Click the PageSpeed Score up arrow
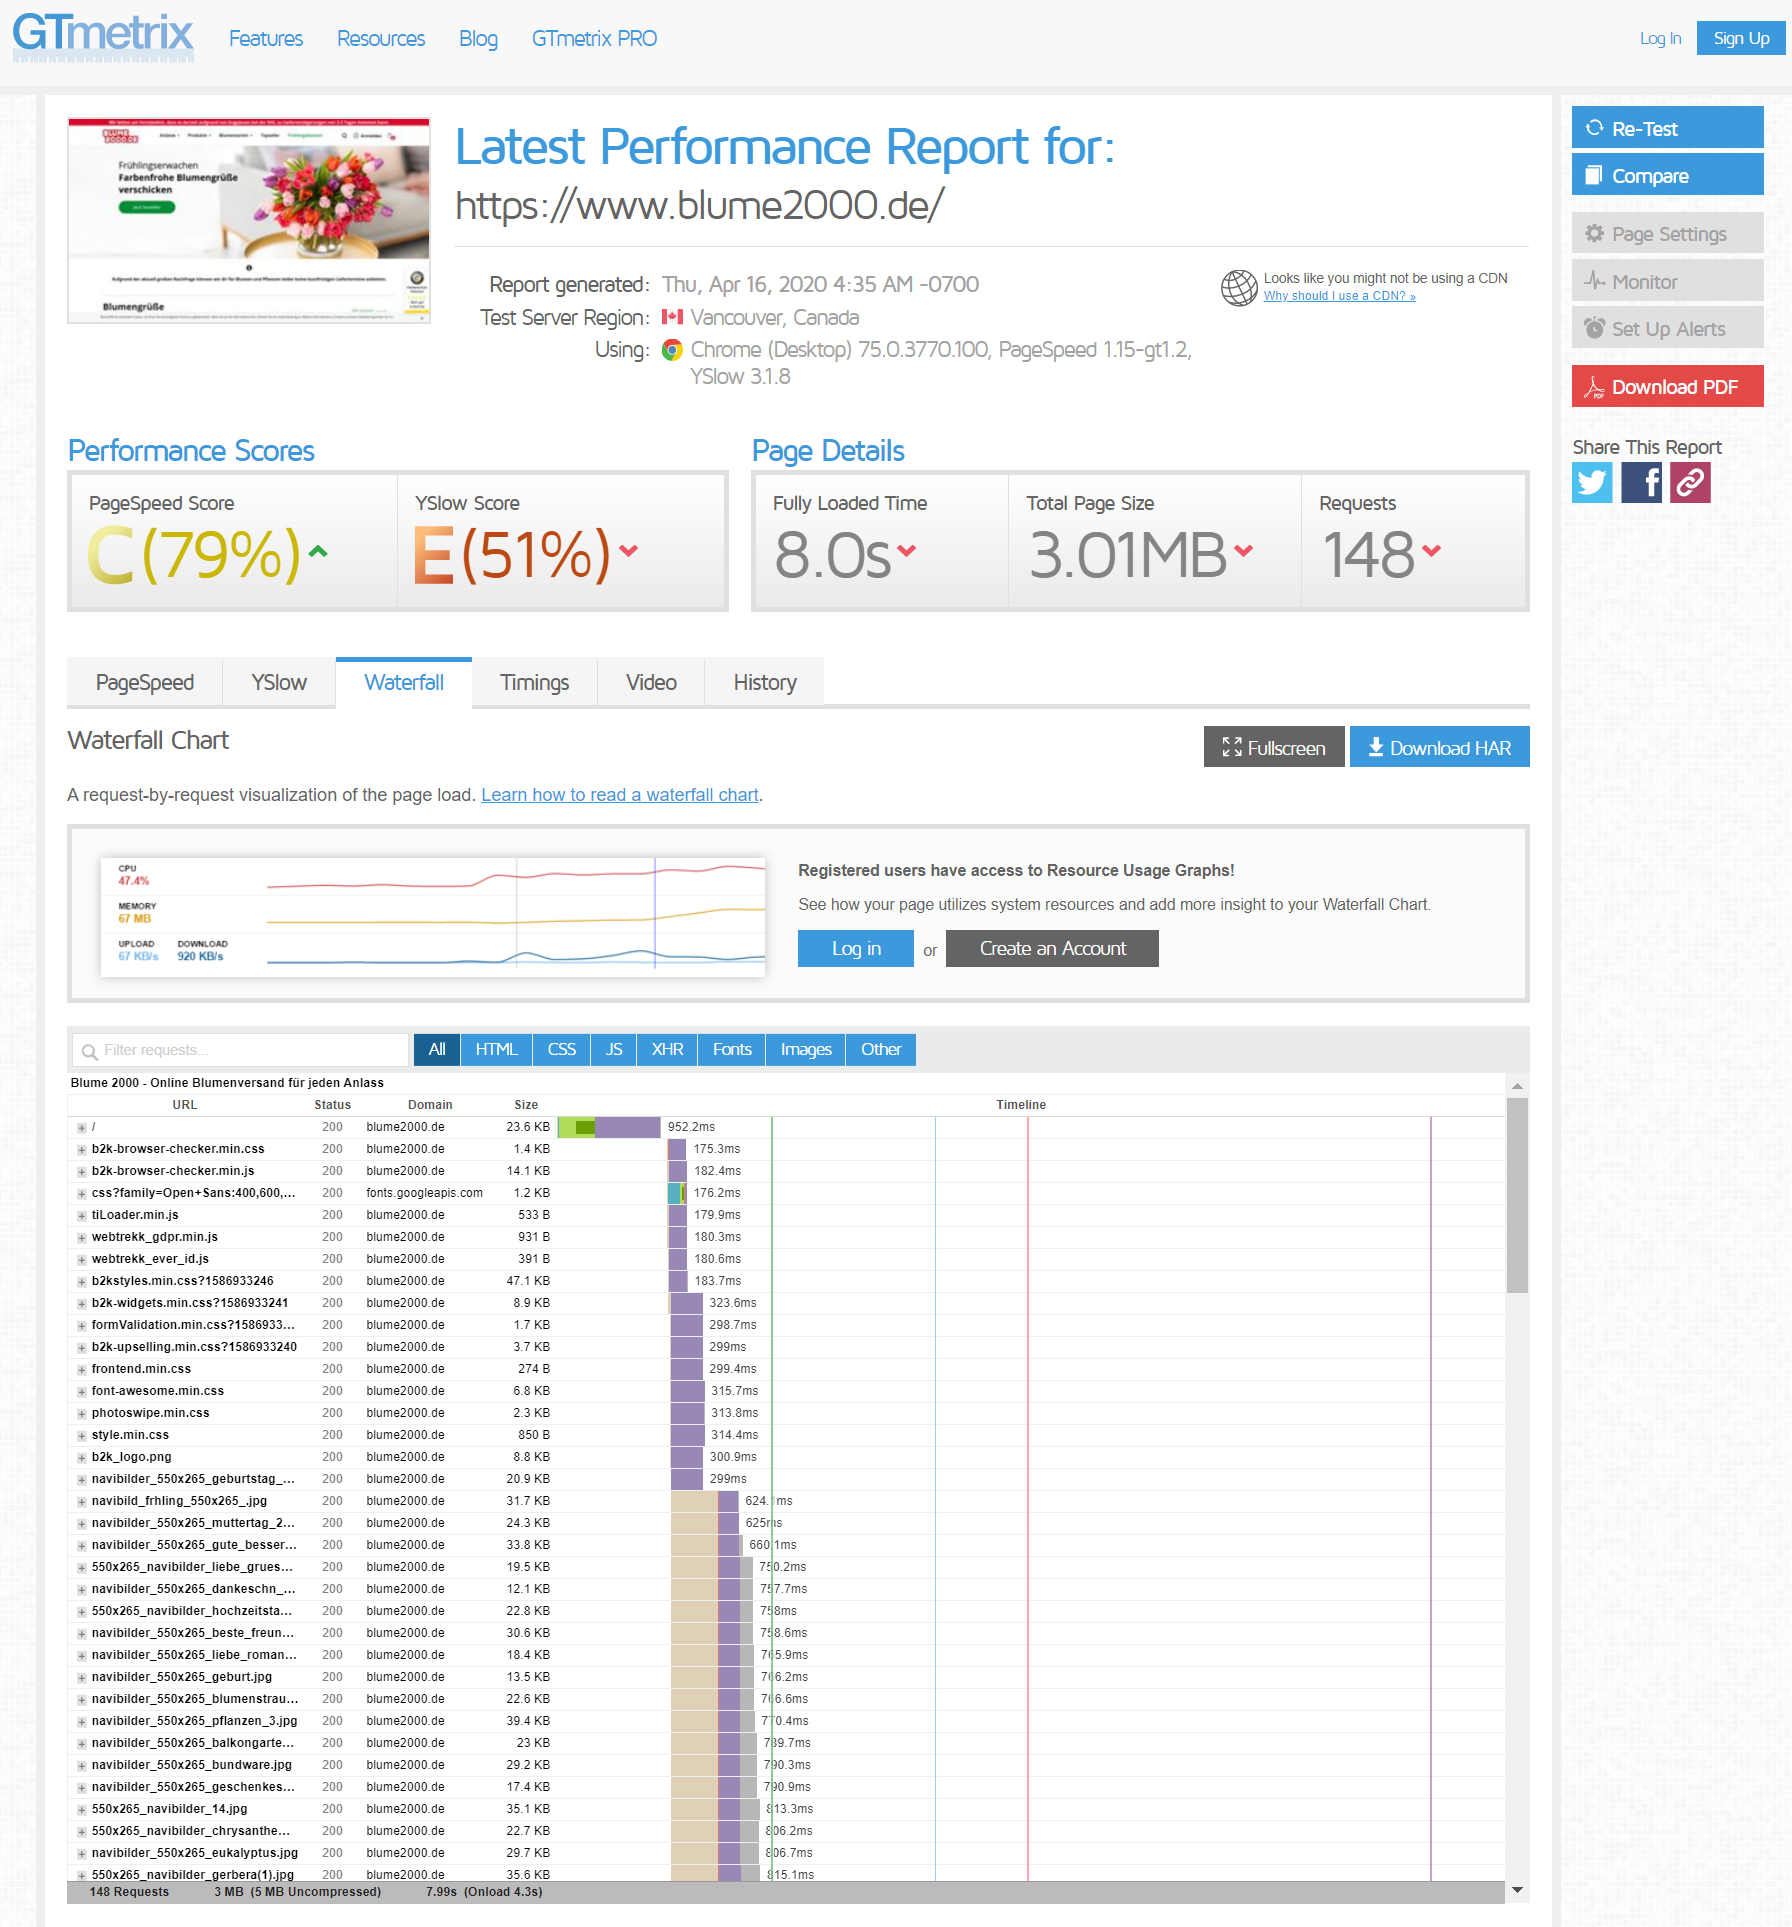1792x1927 pixels. (x=318, y=551)
